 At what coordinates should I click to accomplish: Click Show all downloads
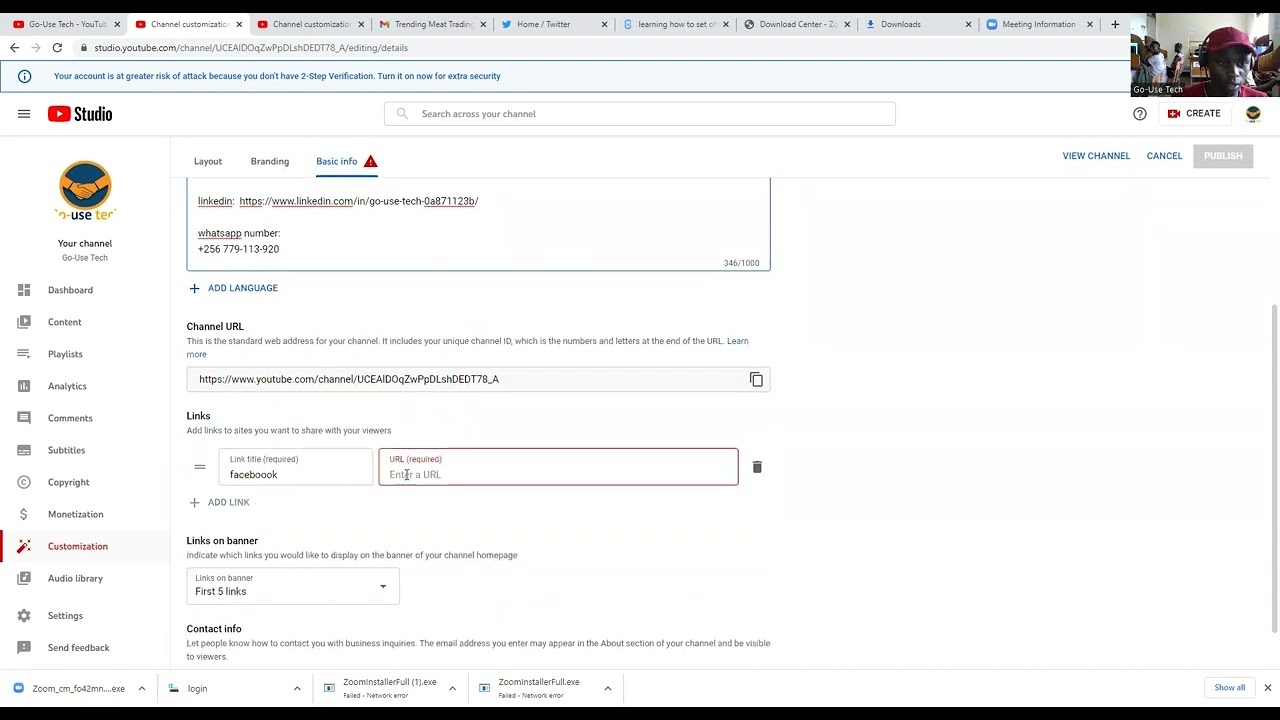point(1230,688)
